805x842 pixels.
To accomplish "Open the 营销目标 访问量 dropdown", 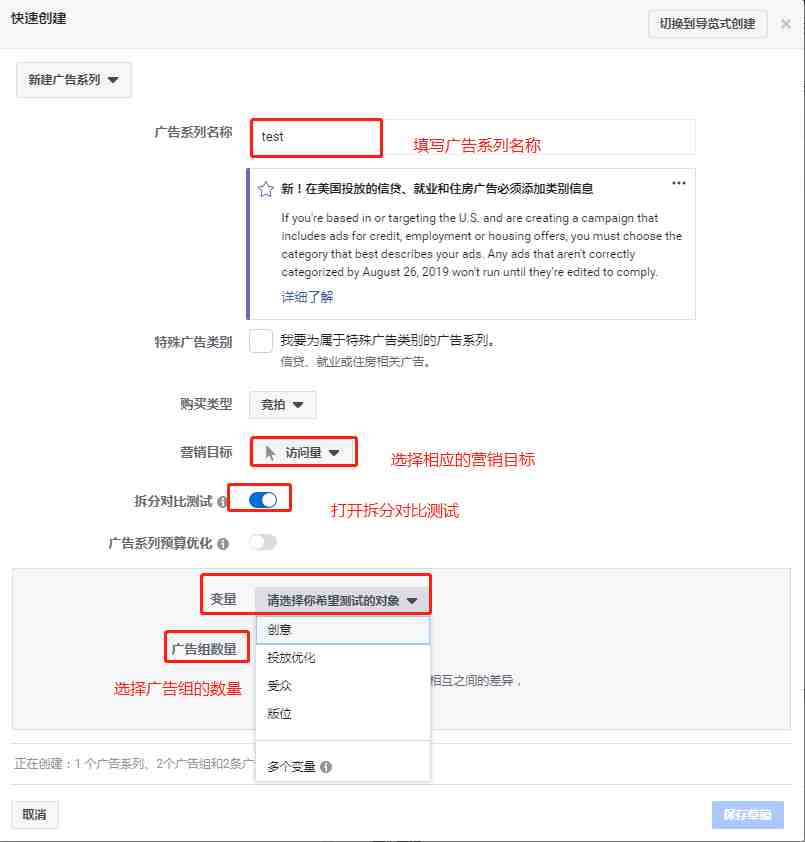I will 303,453.
